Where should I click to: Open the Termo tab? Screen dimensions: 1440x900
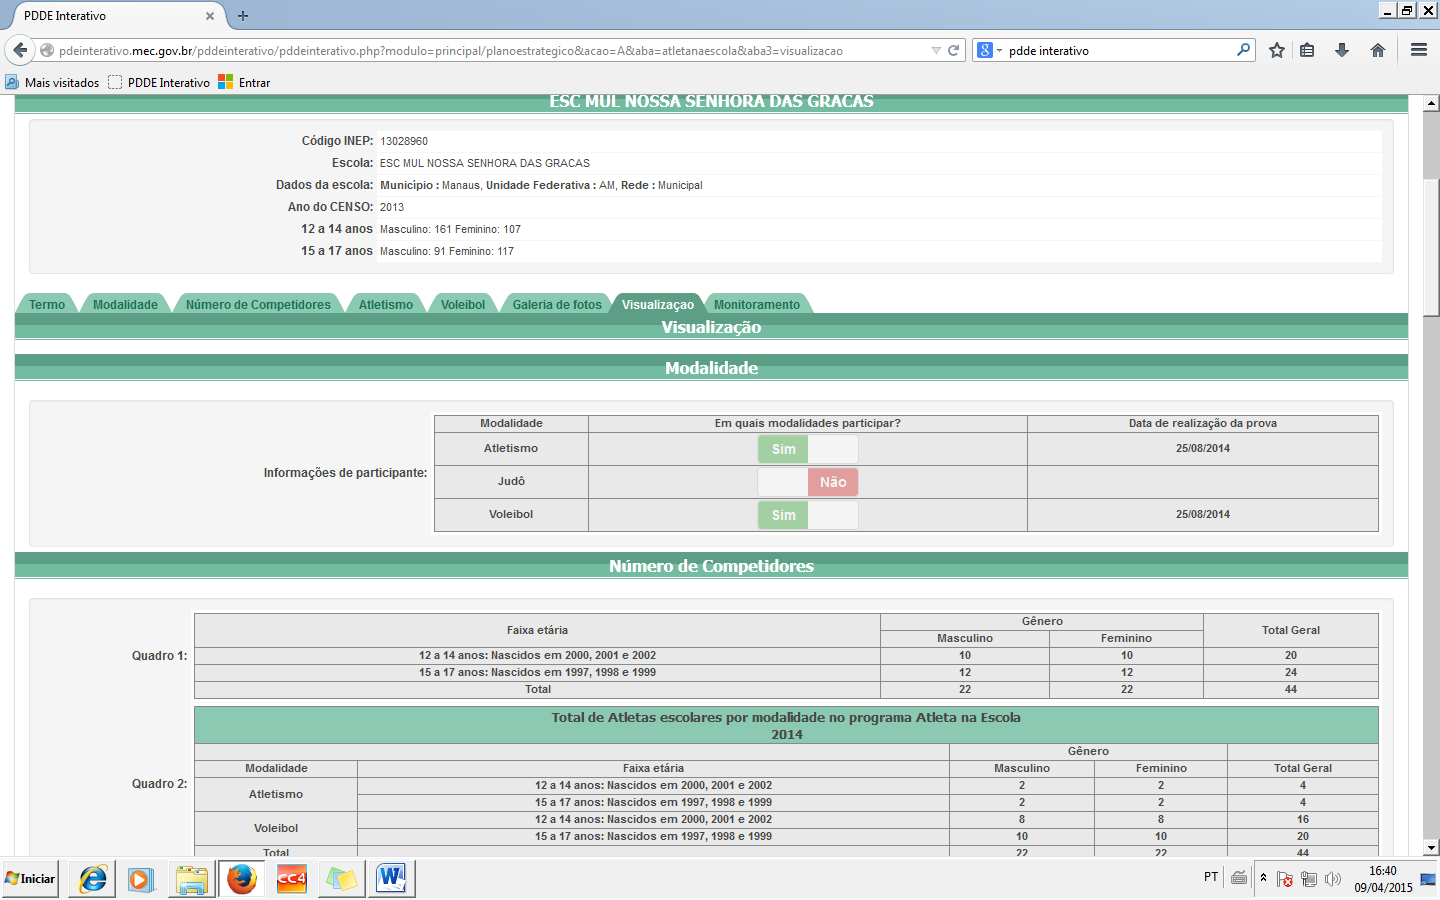pos(47,305)
